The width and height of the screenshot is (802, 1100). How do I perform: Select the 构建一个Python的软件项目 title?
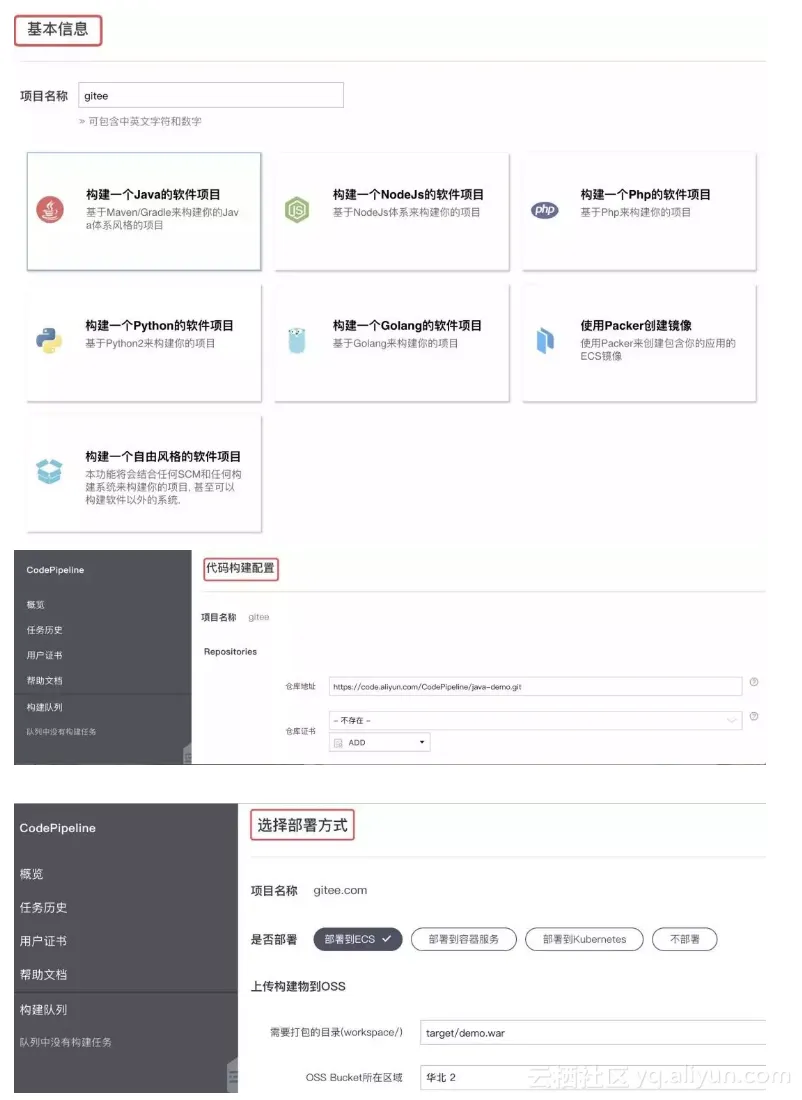159,326
